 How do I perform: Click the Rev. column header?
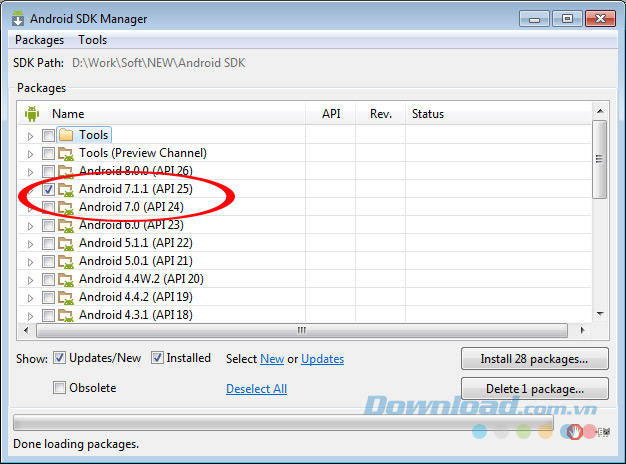coord(381,114)
